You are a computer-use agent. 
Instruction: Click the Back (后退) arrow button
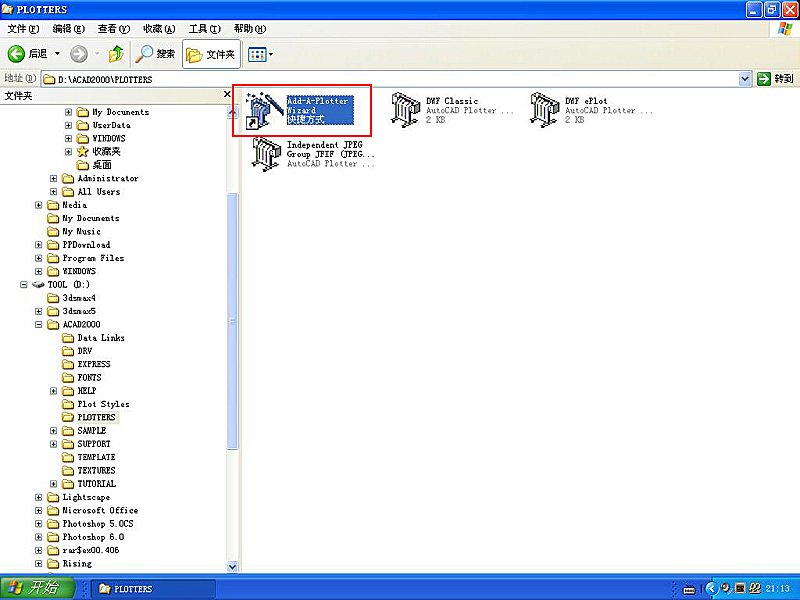pos(16,54)
